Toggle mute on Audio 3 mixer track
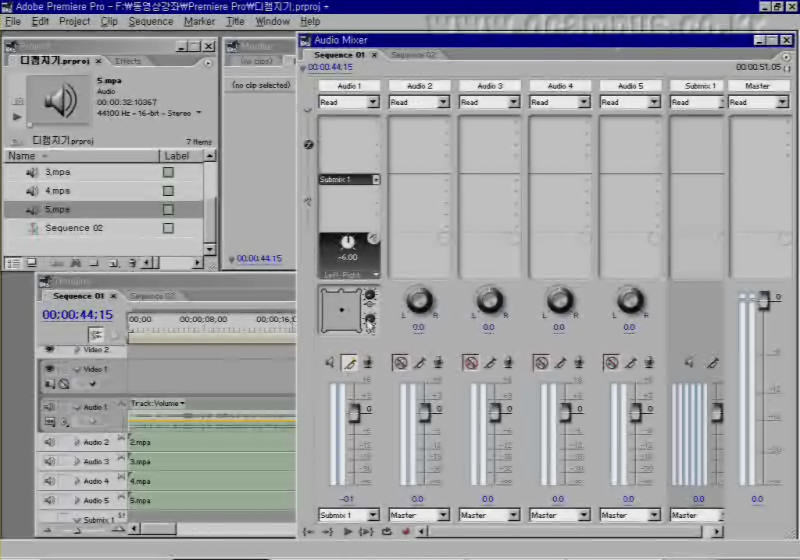Image resolution: width=800 pixels, height=560 pixels. point(471,363)
